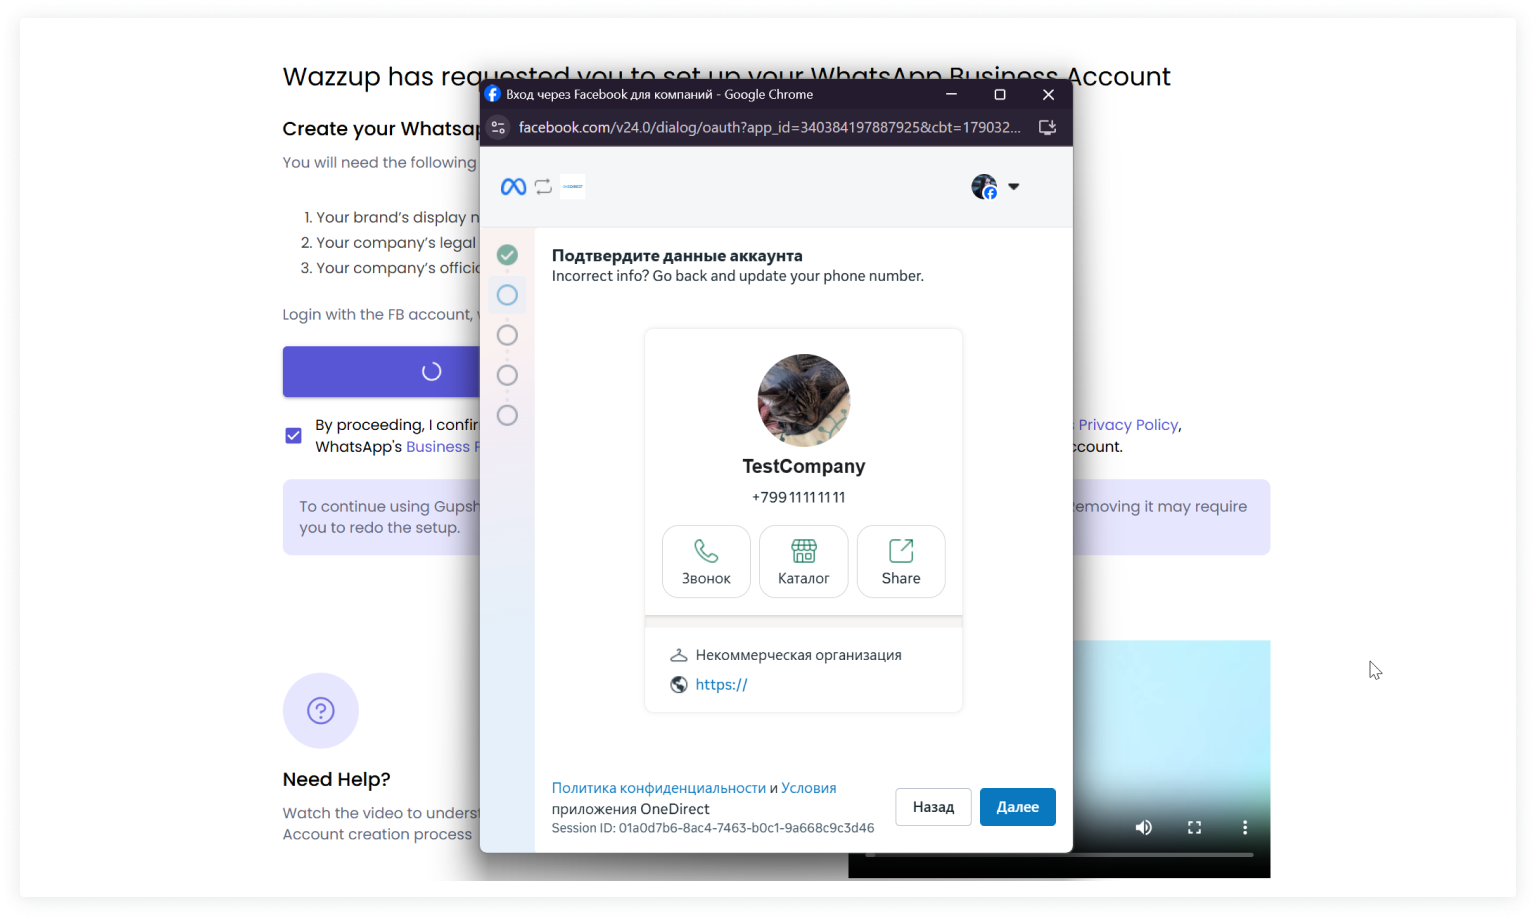Click the 'Подтвердите данные аккаунта' heading

[x=677, y=256]
